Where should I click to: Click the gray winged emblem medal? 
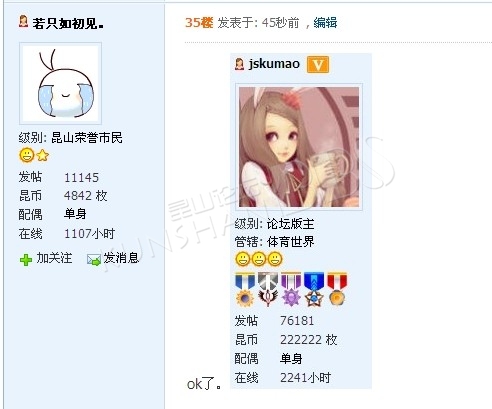268,289
